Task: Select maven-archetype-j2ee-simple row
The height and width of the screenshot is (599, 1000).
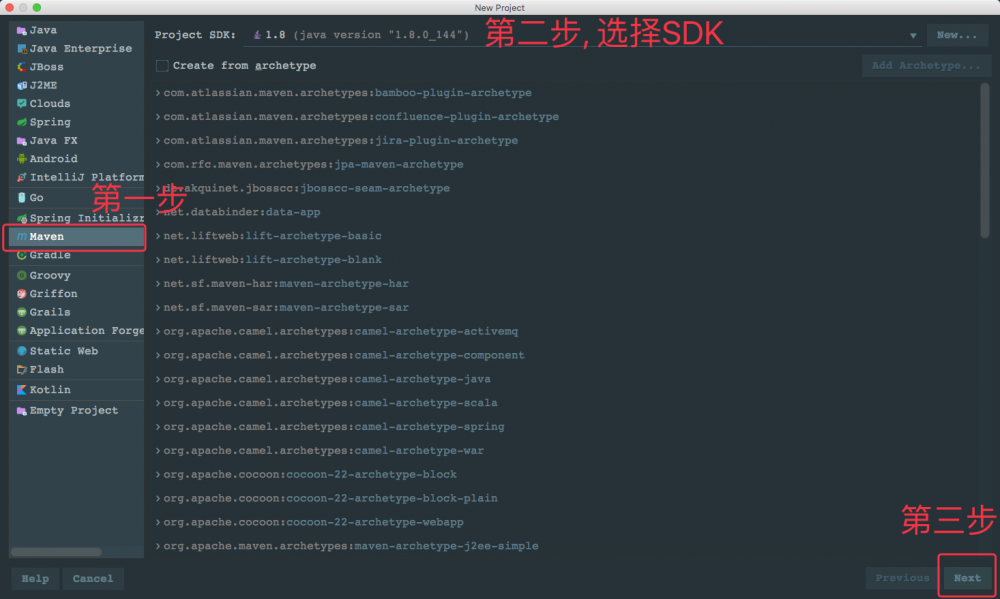Action: tap(566, 546)
